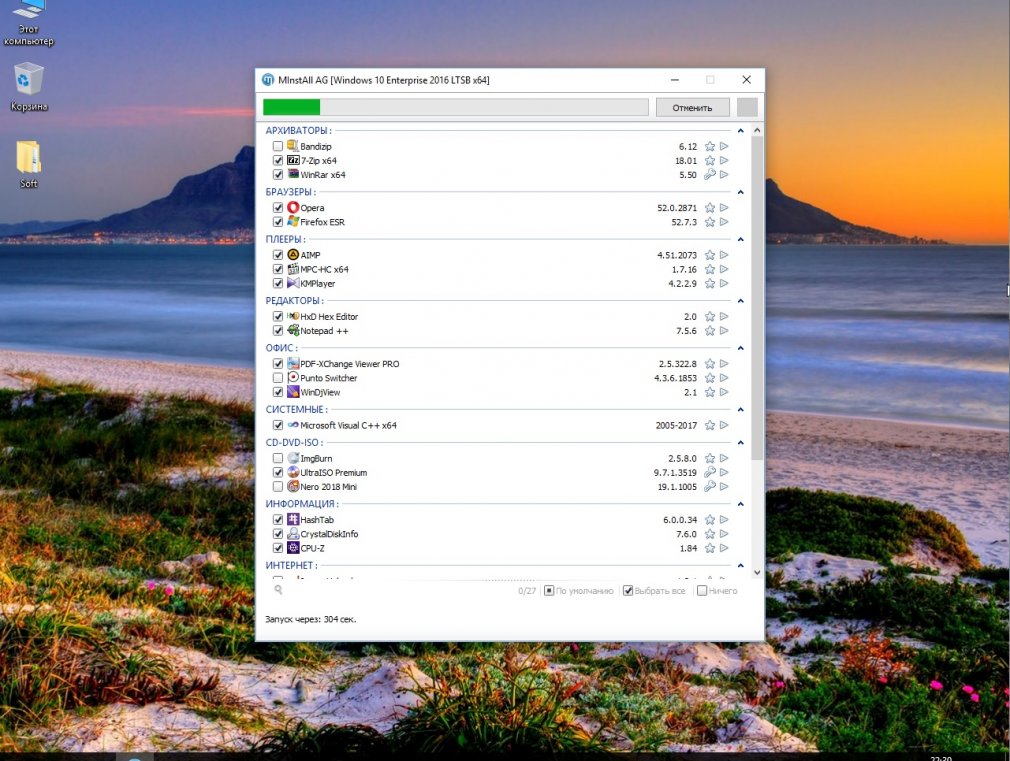Viewport: 1010px width, 761px height.
Task: Click the key icon for WinRar x64
Action: (x=709, y=175)
